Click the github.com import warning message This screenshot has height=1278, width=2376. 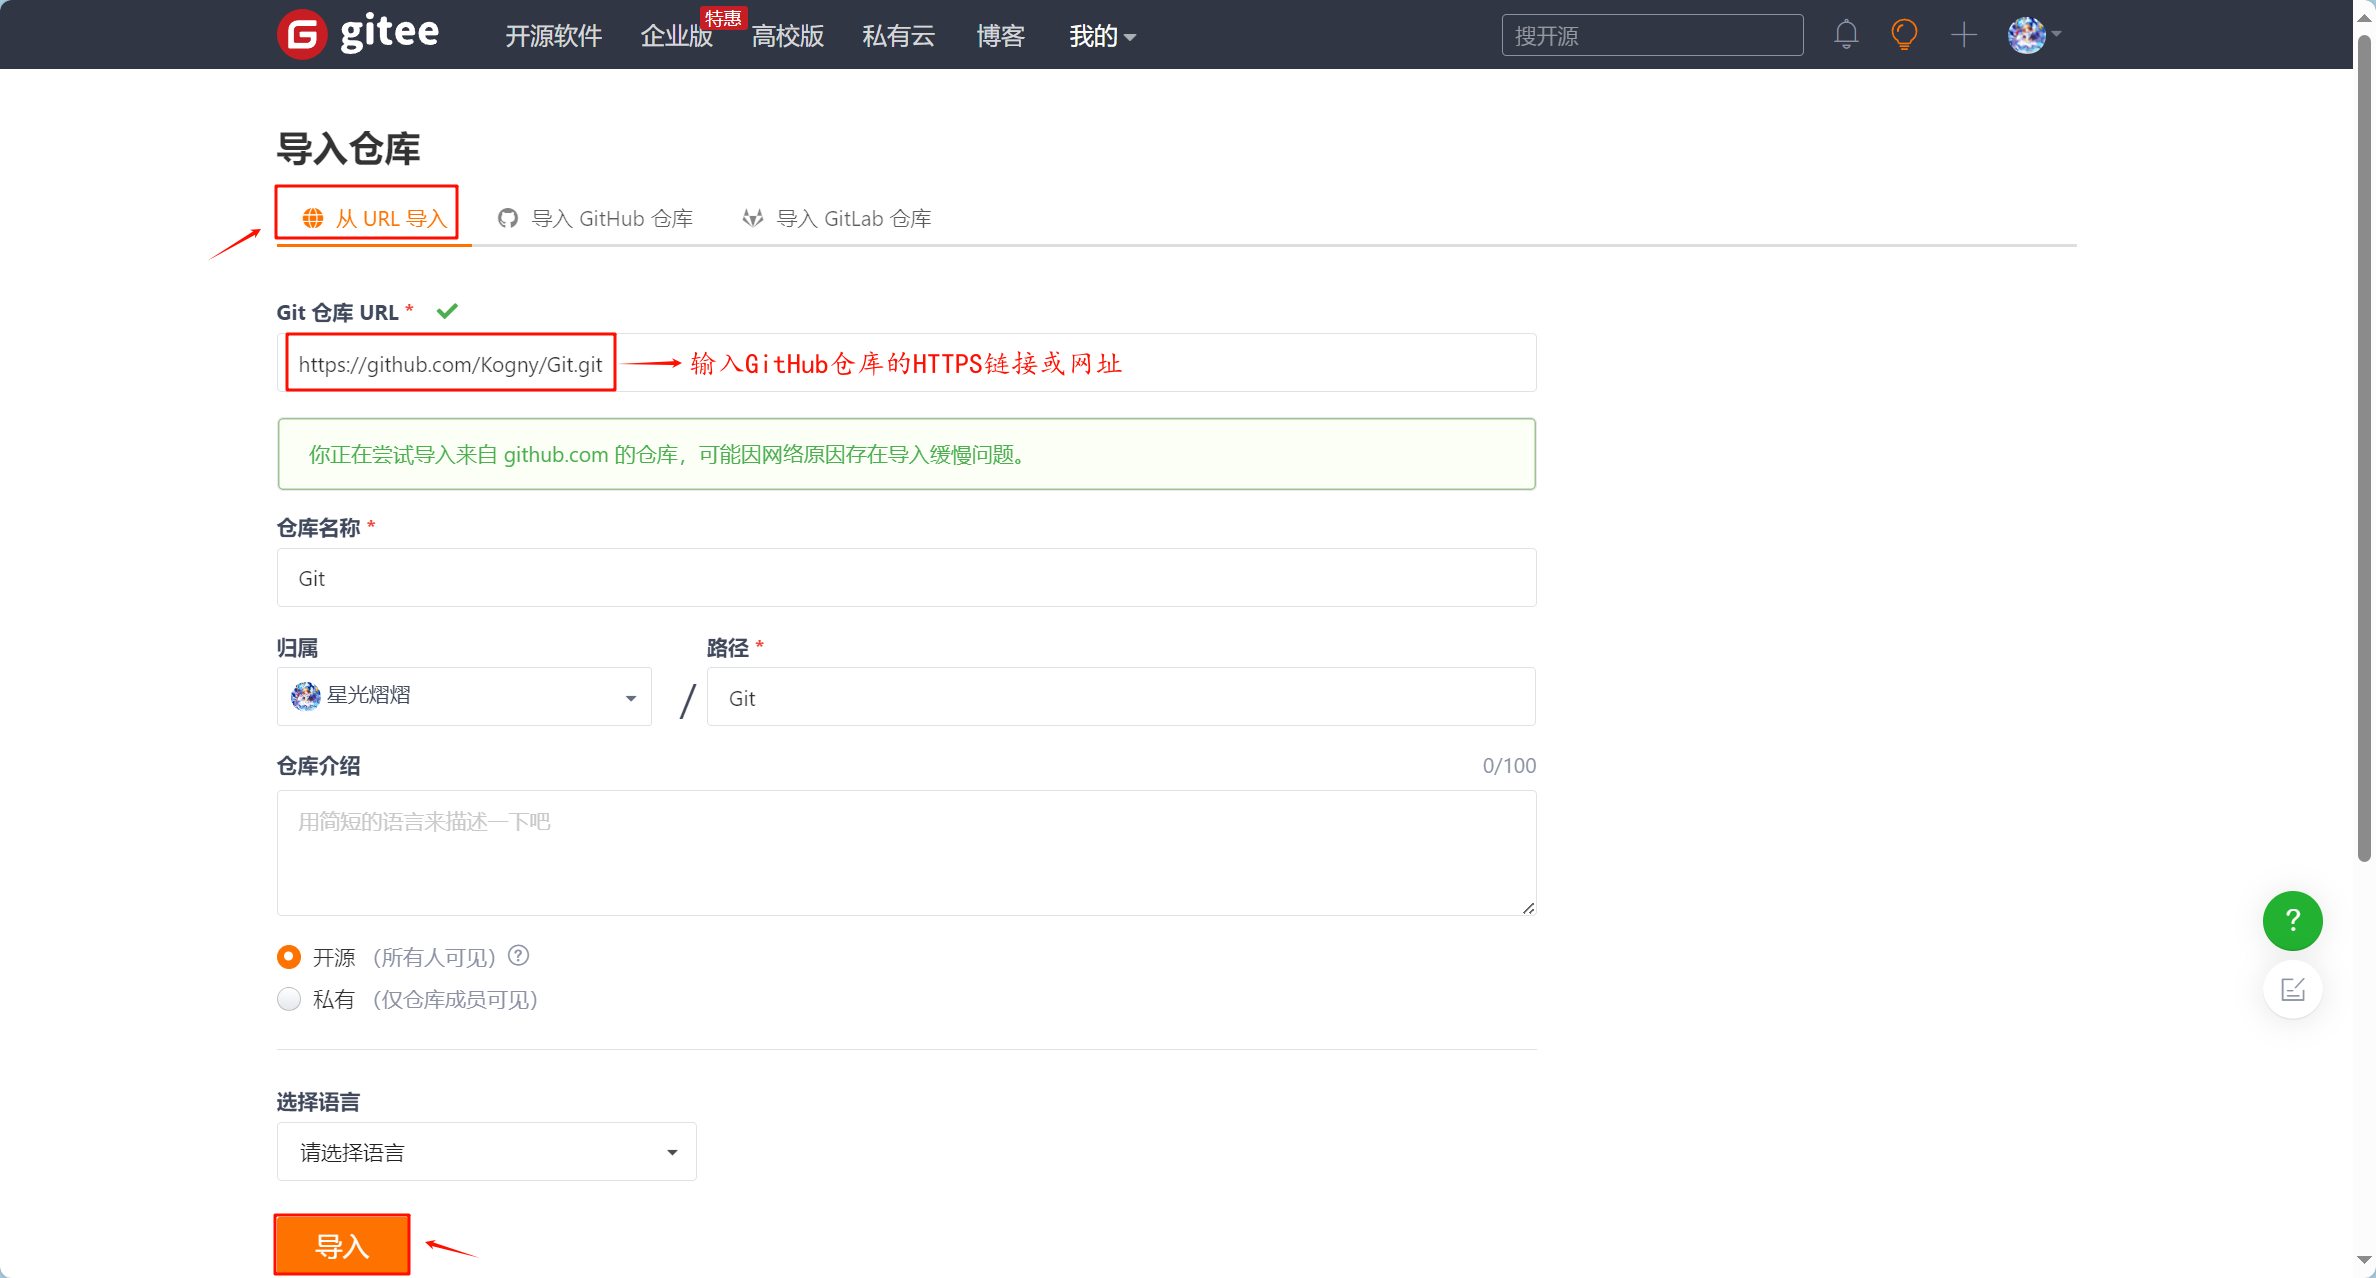click(x=906, y=454)
